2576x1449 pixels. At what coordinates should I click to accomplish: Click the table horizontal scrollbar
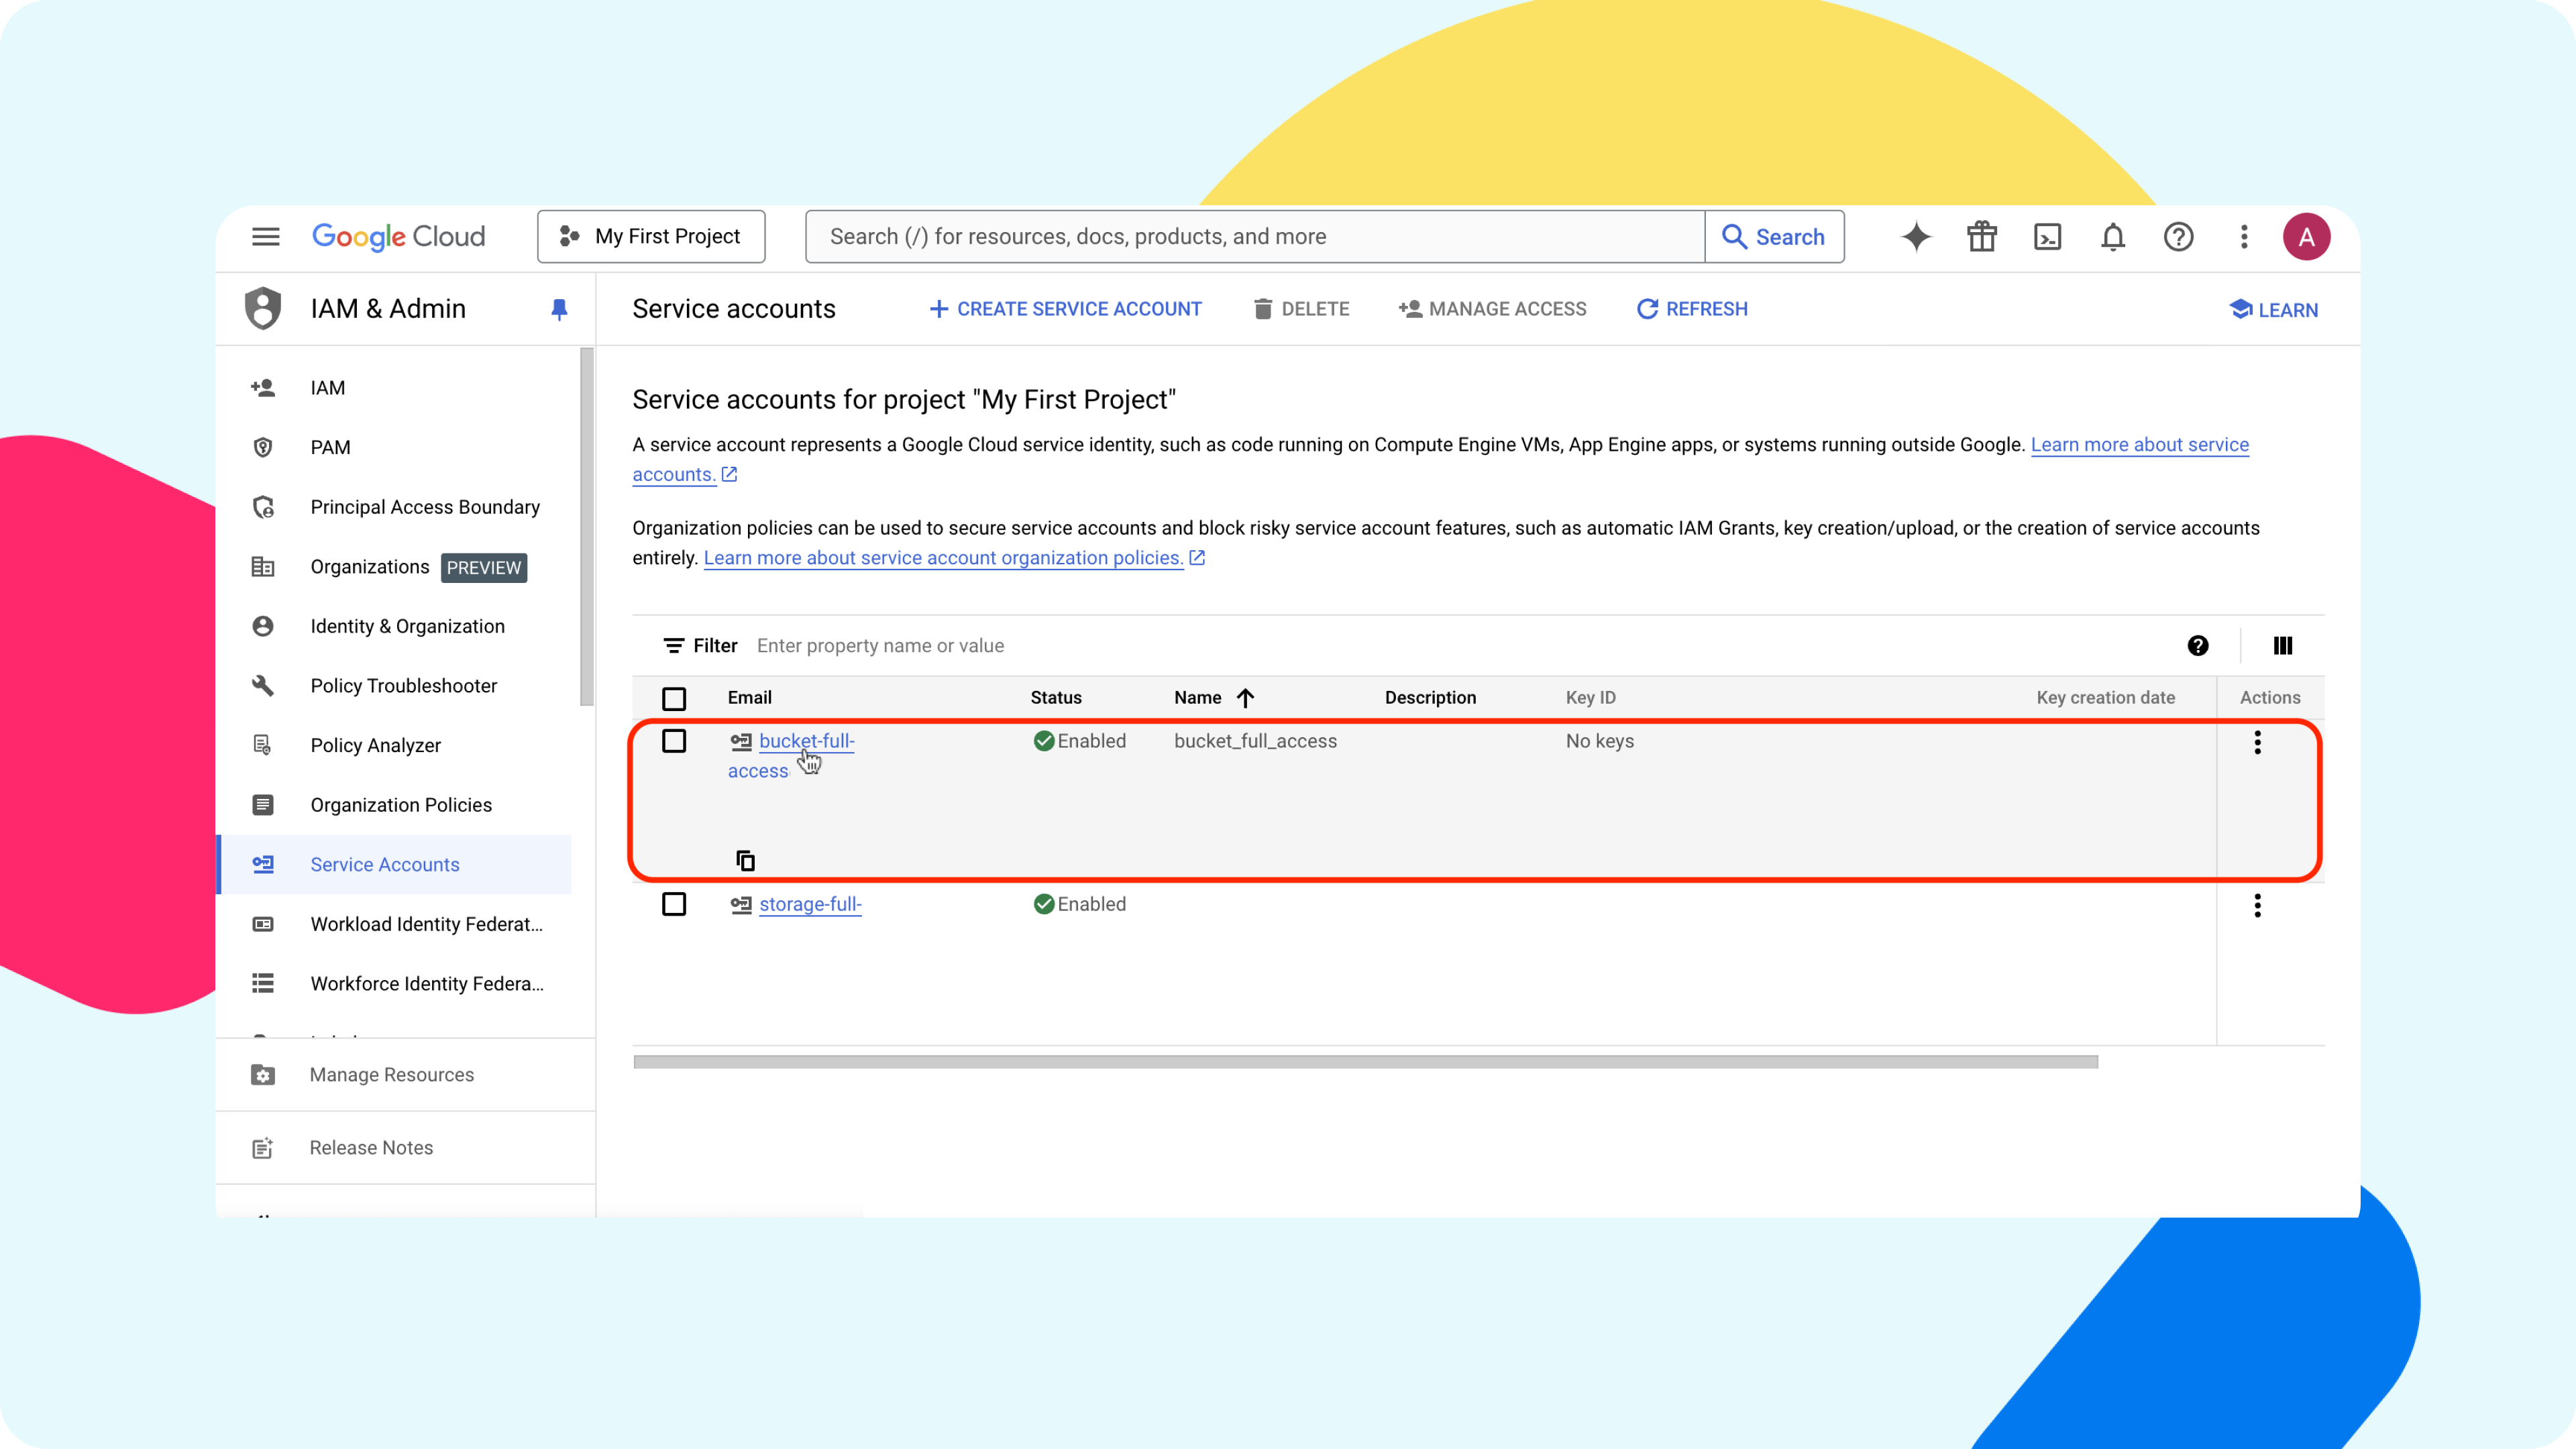point(1365,1062)
